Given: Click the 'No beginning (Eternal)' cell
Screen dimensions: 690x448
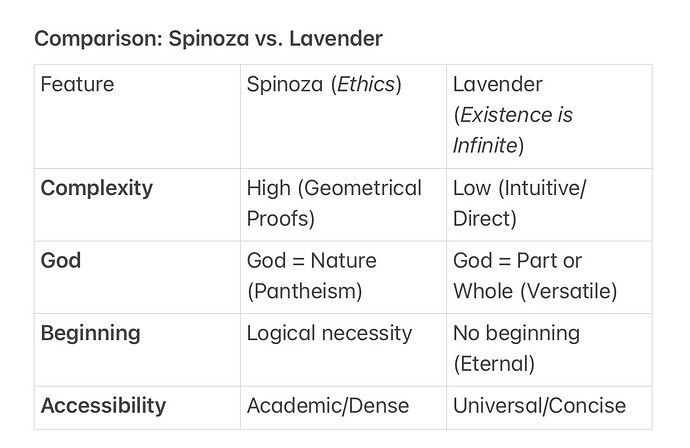Looking at the screenshot, I should click(x=516, y=347).
